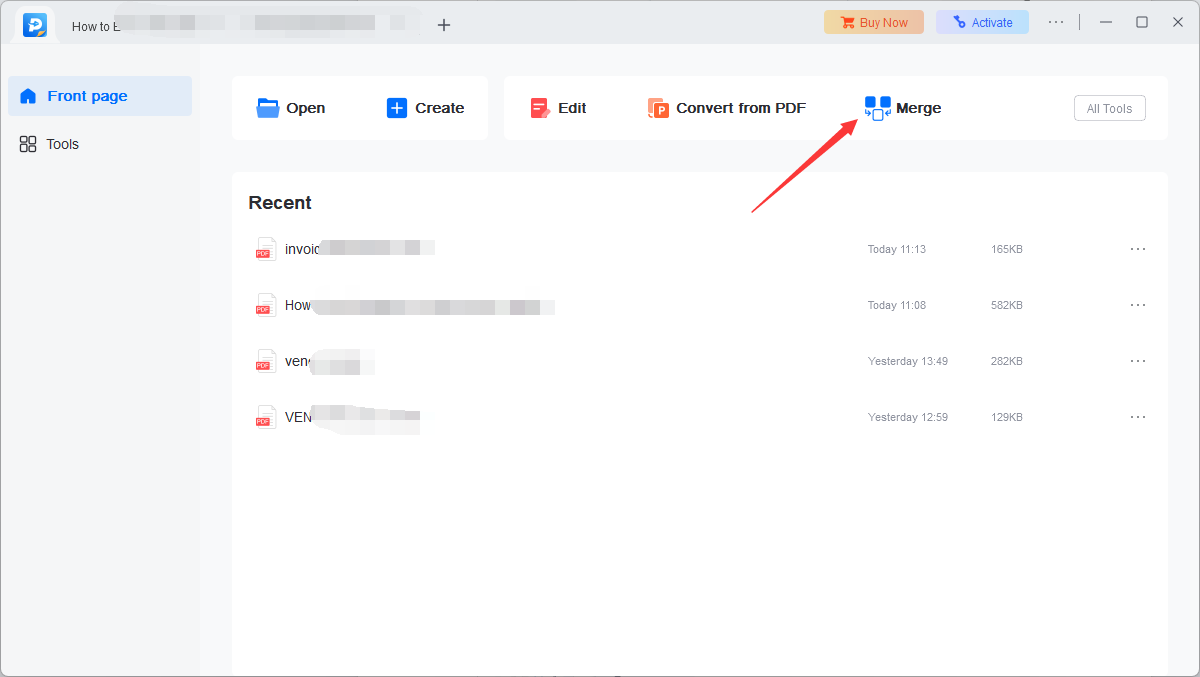Open the All Tools button
1200x677 pixels.
1110,108
